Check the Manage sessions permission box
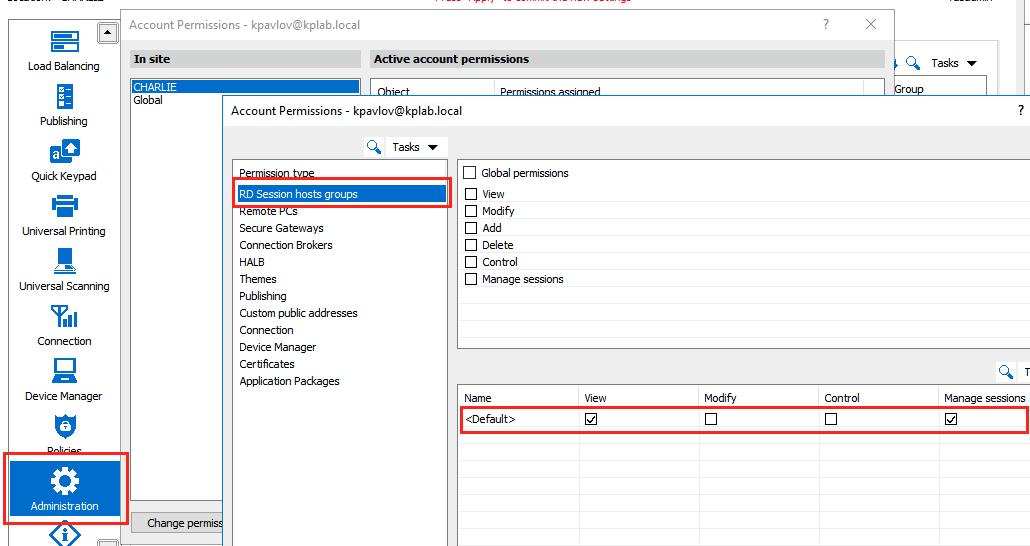1030x546 pixels. [x=470, y=279]
